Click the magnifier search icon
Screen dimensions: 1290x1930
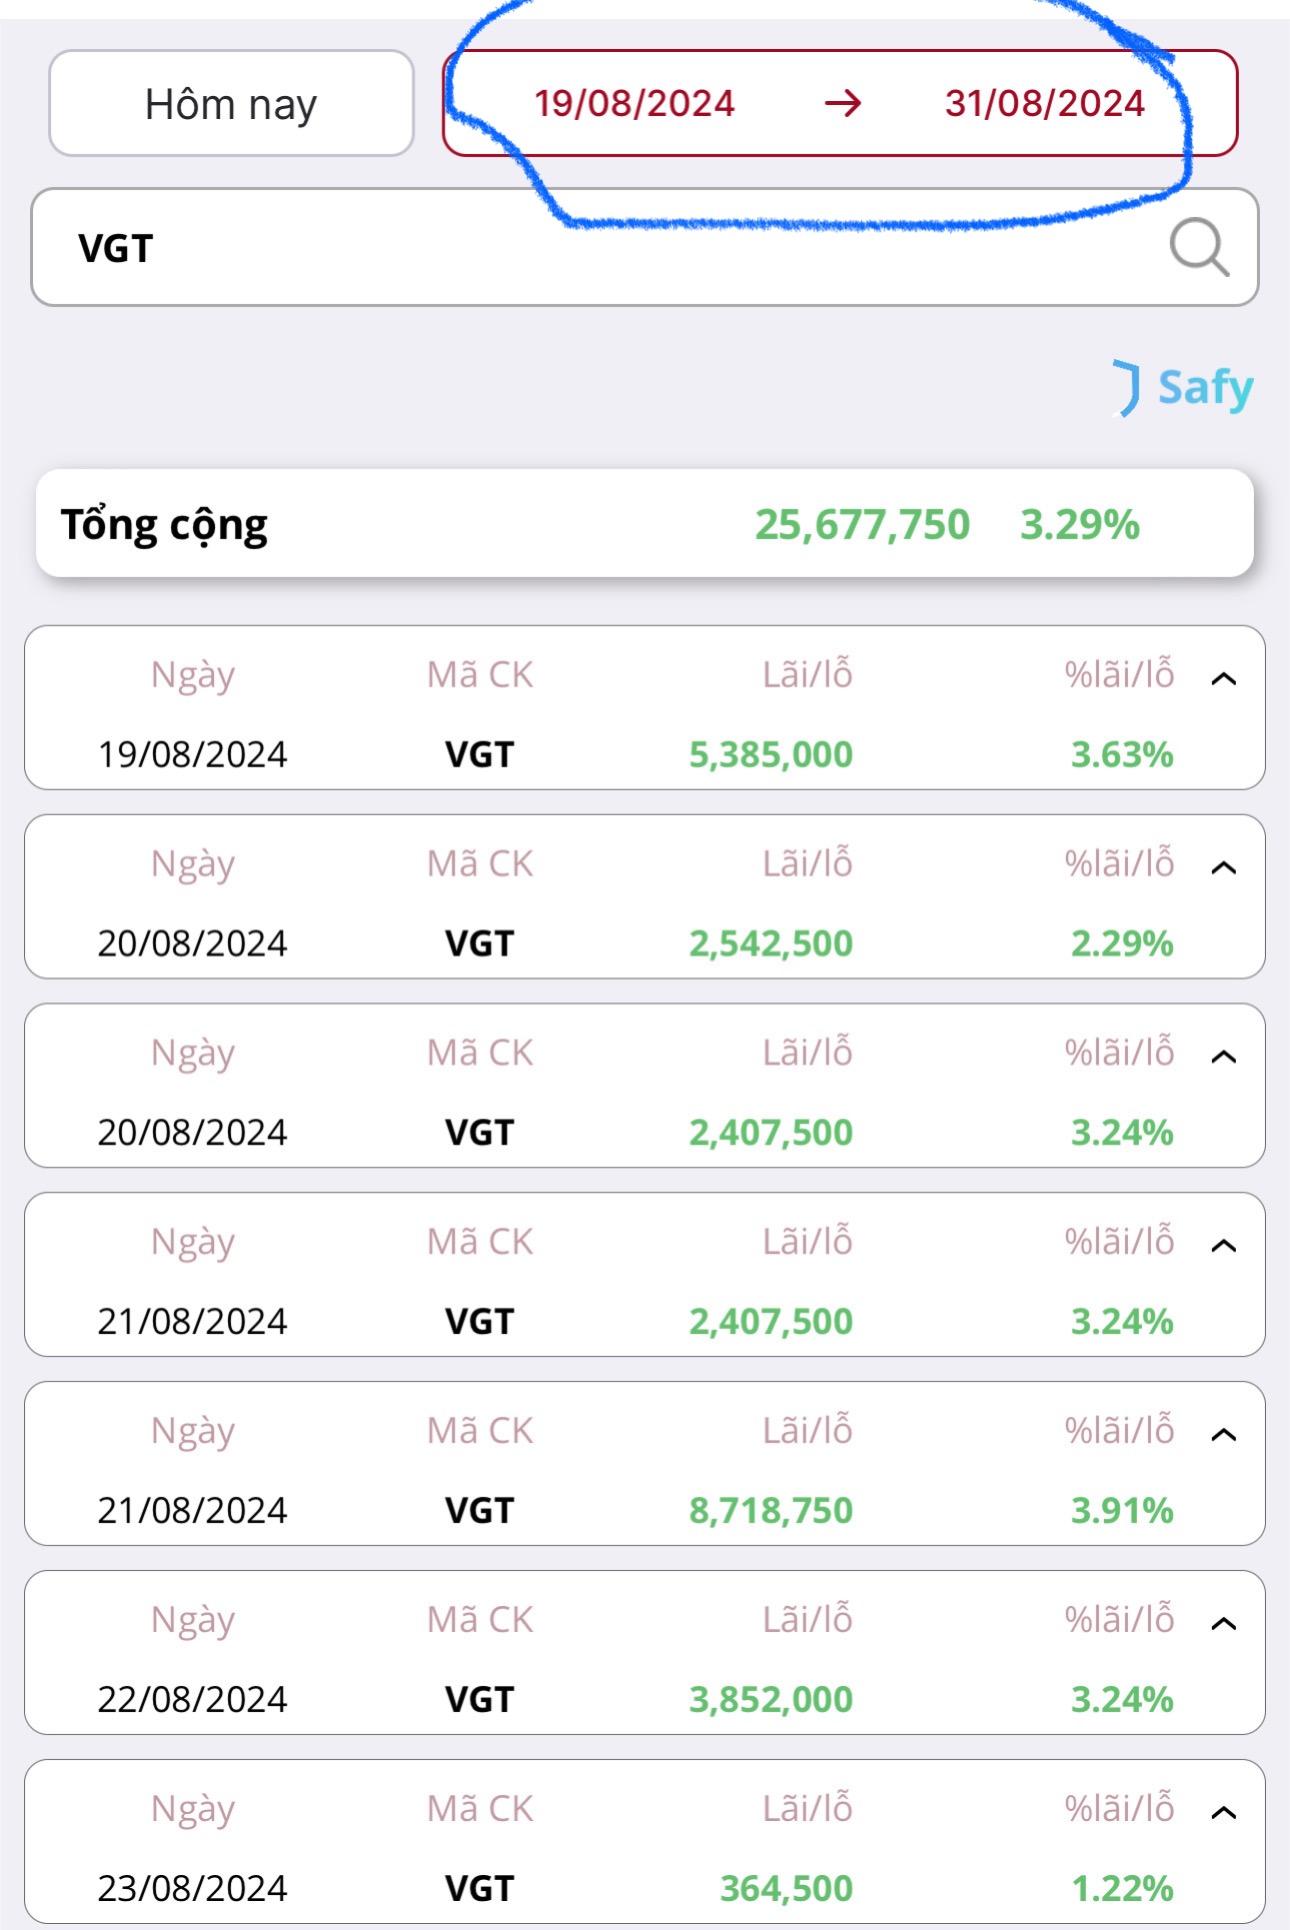tap(1198, 247)
